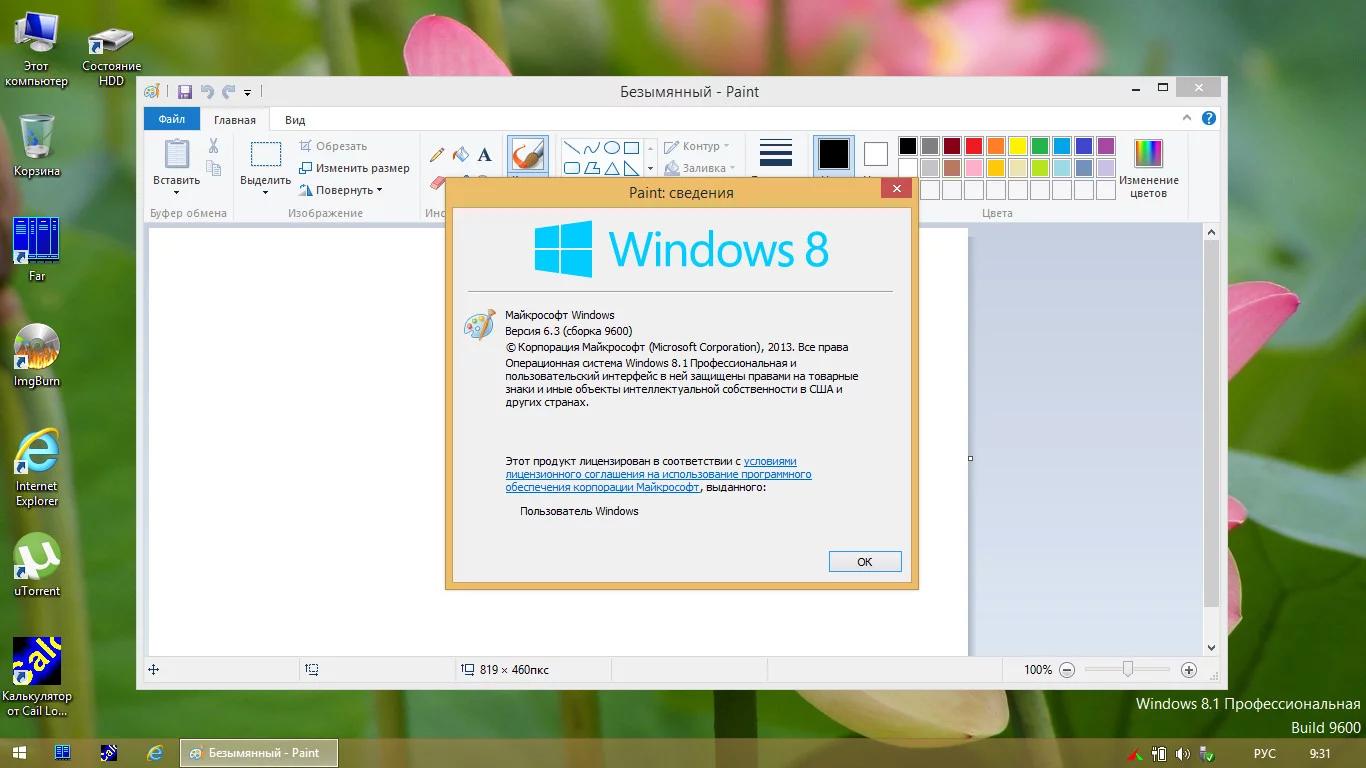Pick the Right triangle shape

point(632,168)
